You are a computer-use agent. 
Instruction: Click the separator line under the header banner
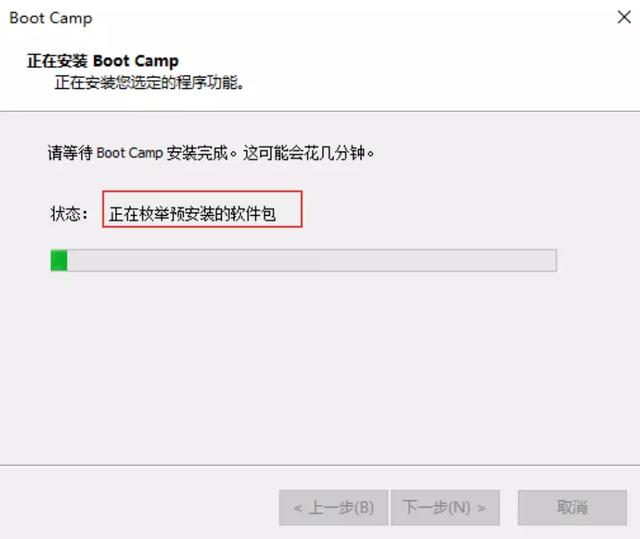tap(320, 111)
